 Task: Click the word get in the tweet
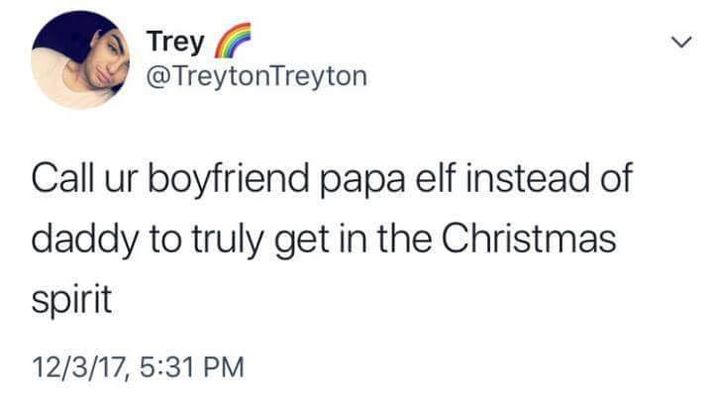click(302, 243)
